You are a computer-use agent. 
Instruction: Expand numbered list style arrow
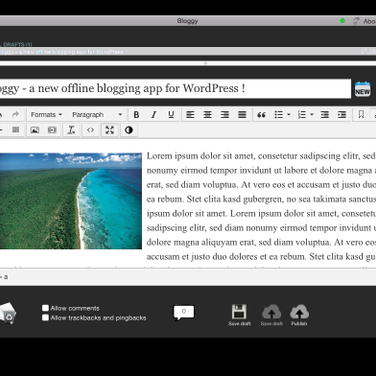click(x=312, y=115)
